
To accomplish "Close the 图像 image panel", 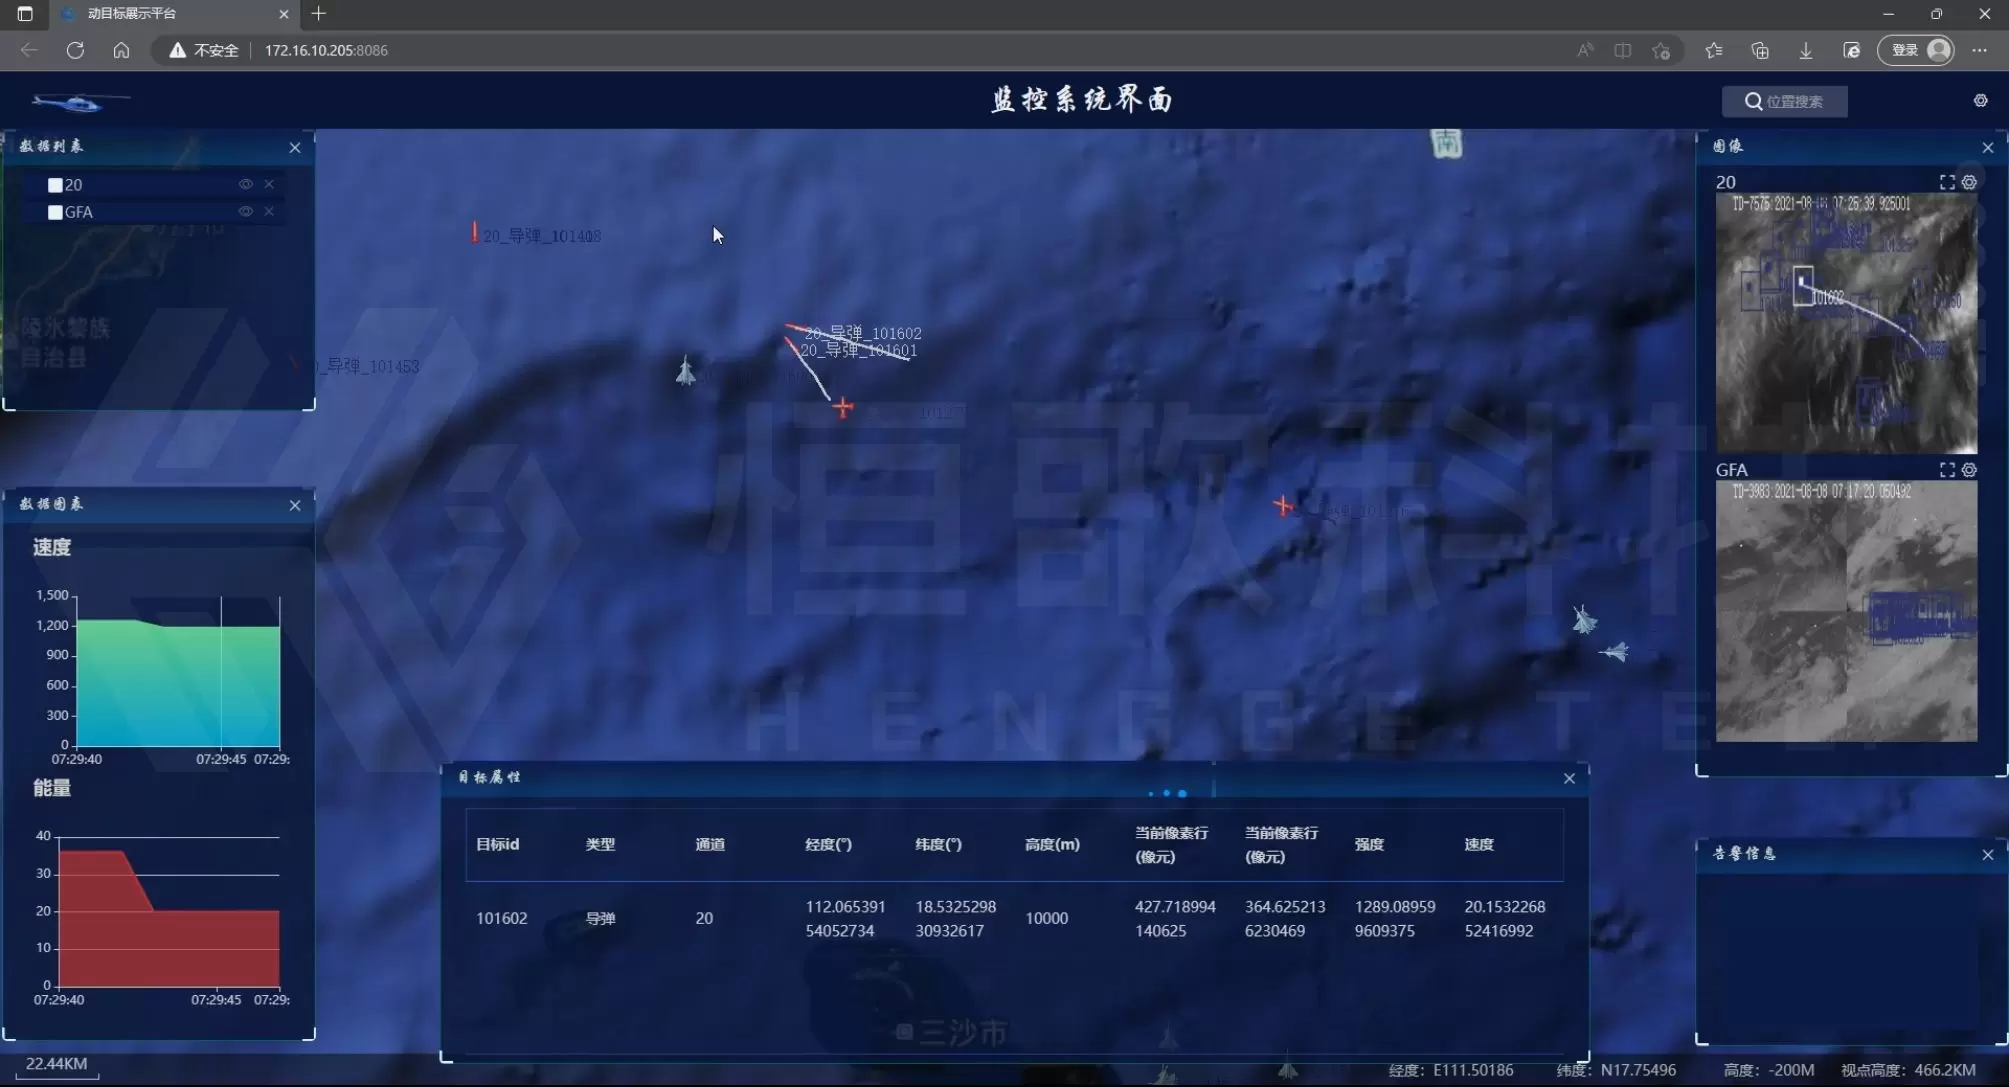I will pos(1988,147).
